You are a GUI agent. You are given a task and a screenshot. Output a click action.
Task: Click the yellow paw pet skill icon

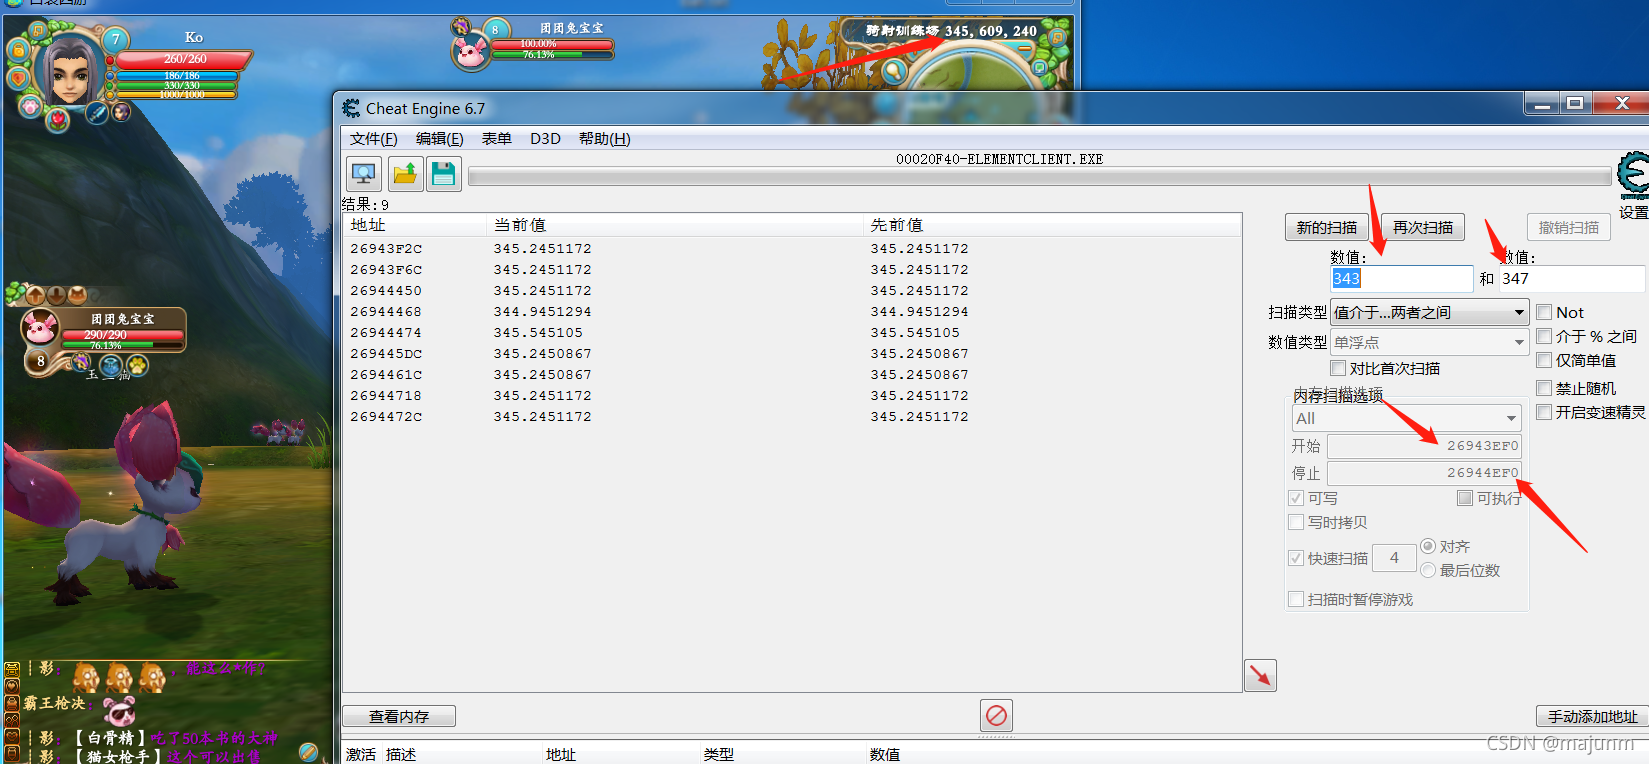click(x=137, y=365)
